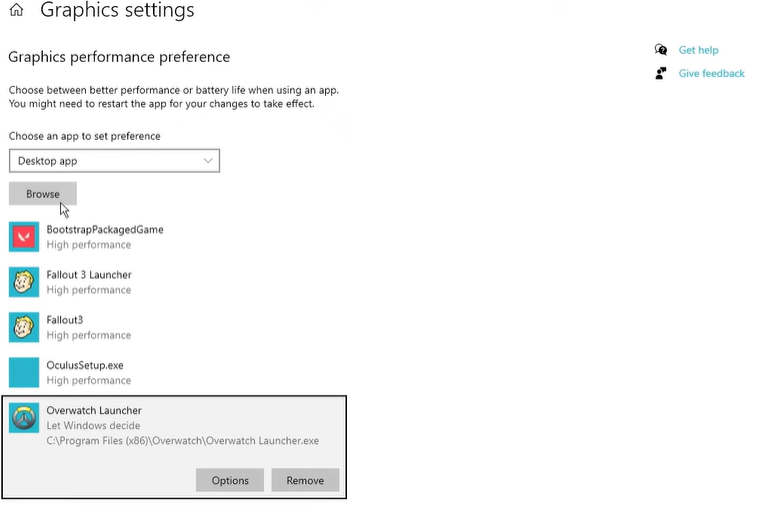Select the Fallout3 entry name
This screenshot has height=516, width=757.
click(65, 320)
